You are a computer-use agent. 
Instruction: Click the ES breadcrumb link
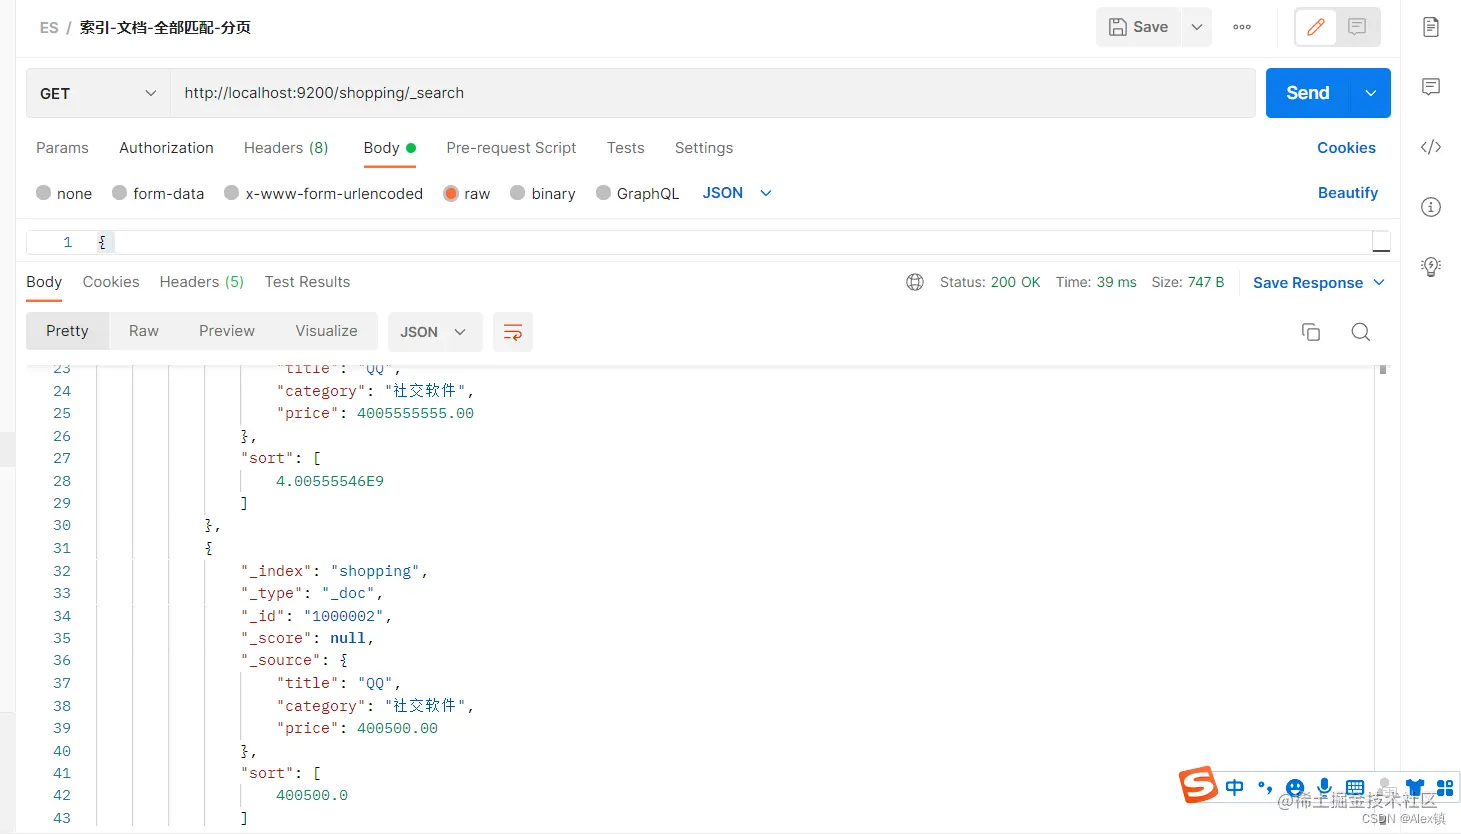(49, 28)
